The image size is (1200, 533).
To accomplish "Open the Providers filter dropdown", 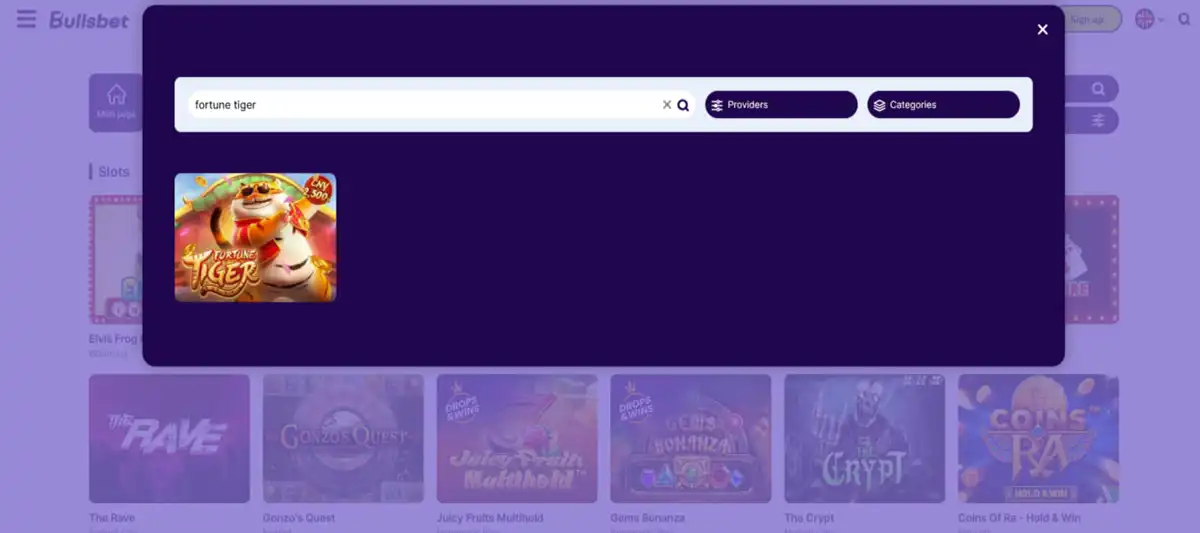I will point(781,105).
